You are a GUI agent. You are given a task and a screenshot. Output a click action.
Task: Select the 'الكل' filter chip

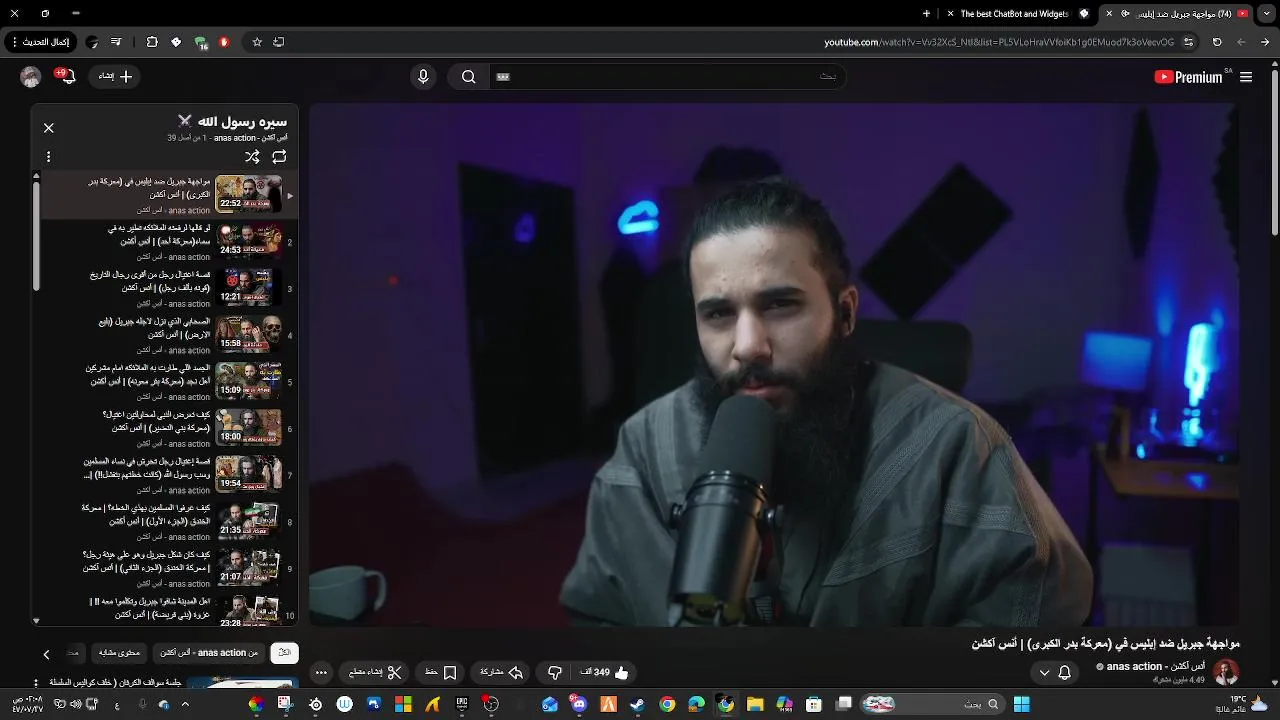(x=284, y=653)
